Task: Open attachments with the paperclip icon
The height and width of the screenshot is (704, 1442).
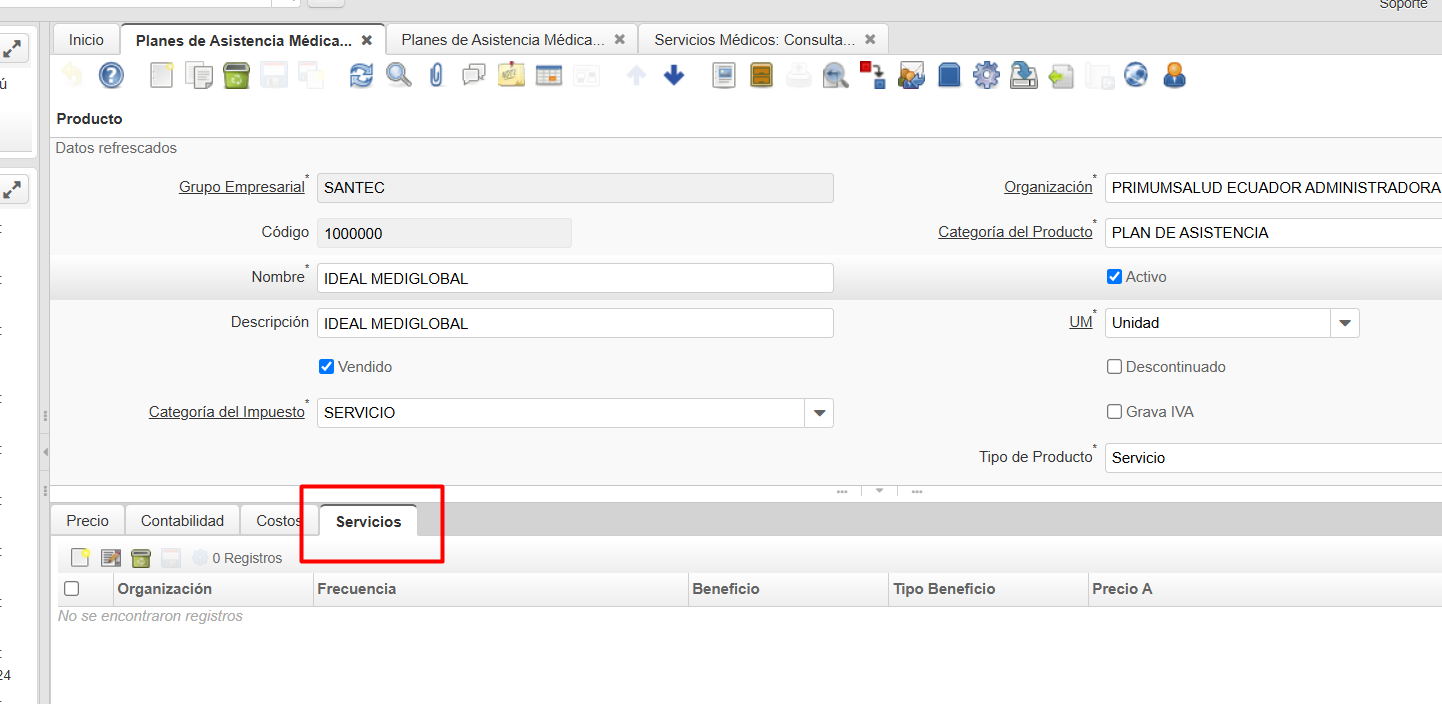Action: click(436, 75)
